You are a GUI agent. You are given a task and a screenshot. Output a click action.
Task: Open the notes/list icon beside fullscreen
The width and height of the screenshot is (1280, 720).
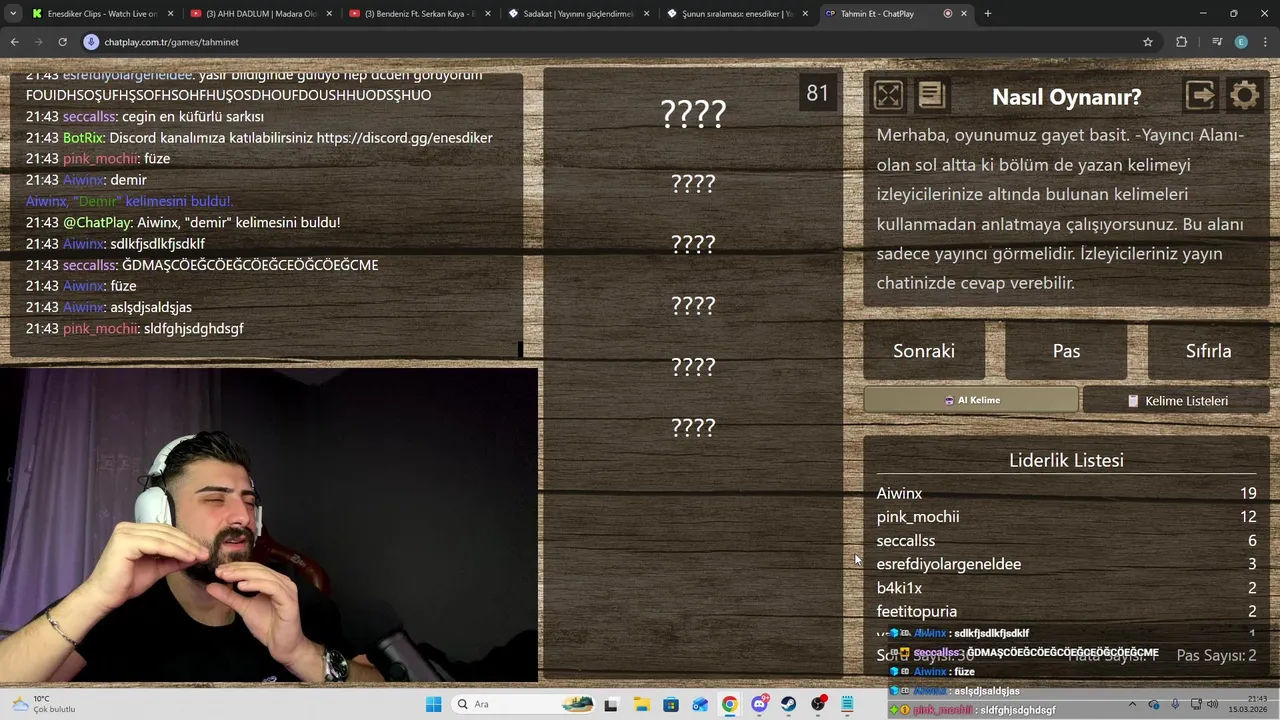point(931,95)
